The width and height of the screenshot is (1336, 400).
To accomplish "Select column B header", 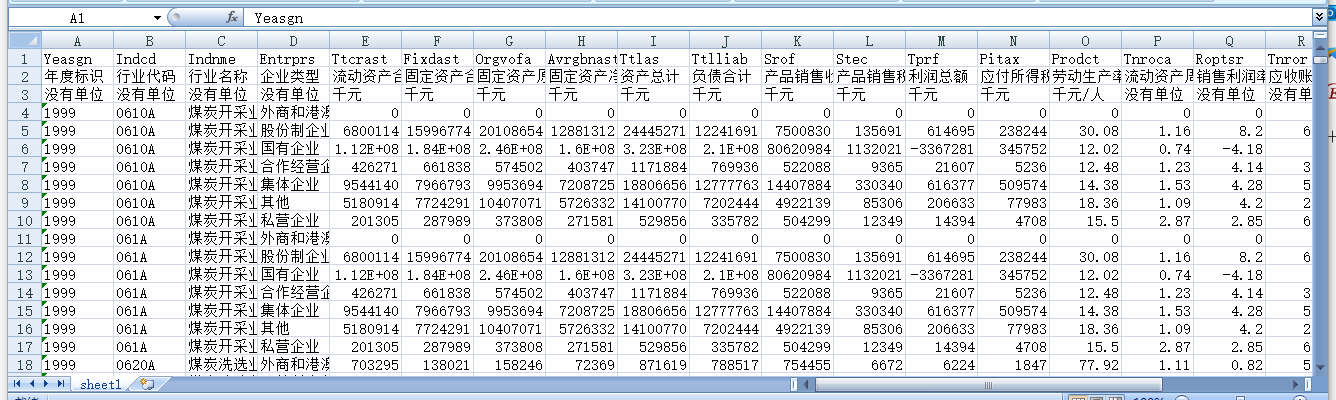I will (x=149, y=40).
